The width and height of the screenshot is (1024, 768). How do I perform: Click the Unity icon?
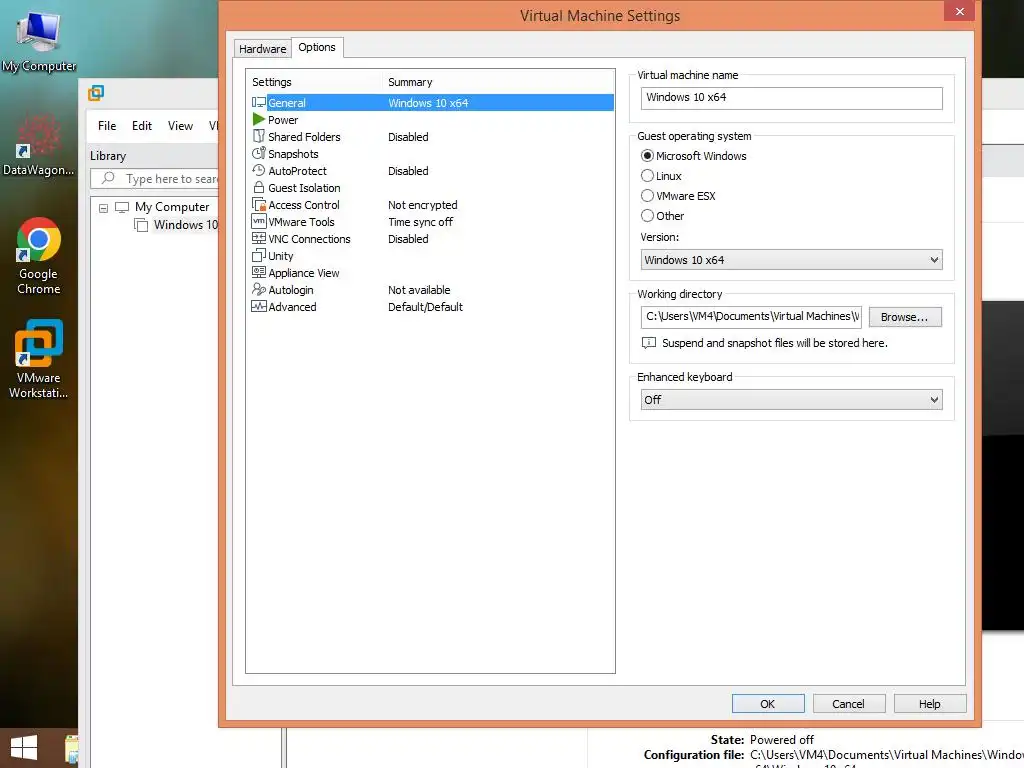click(259, 255)
